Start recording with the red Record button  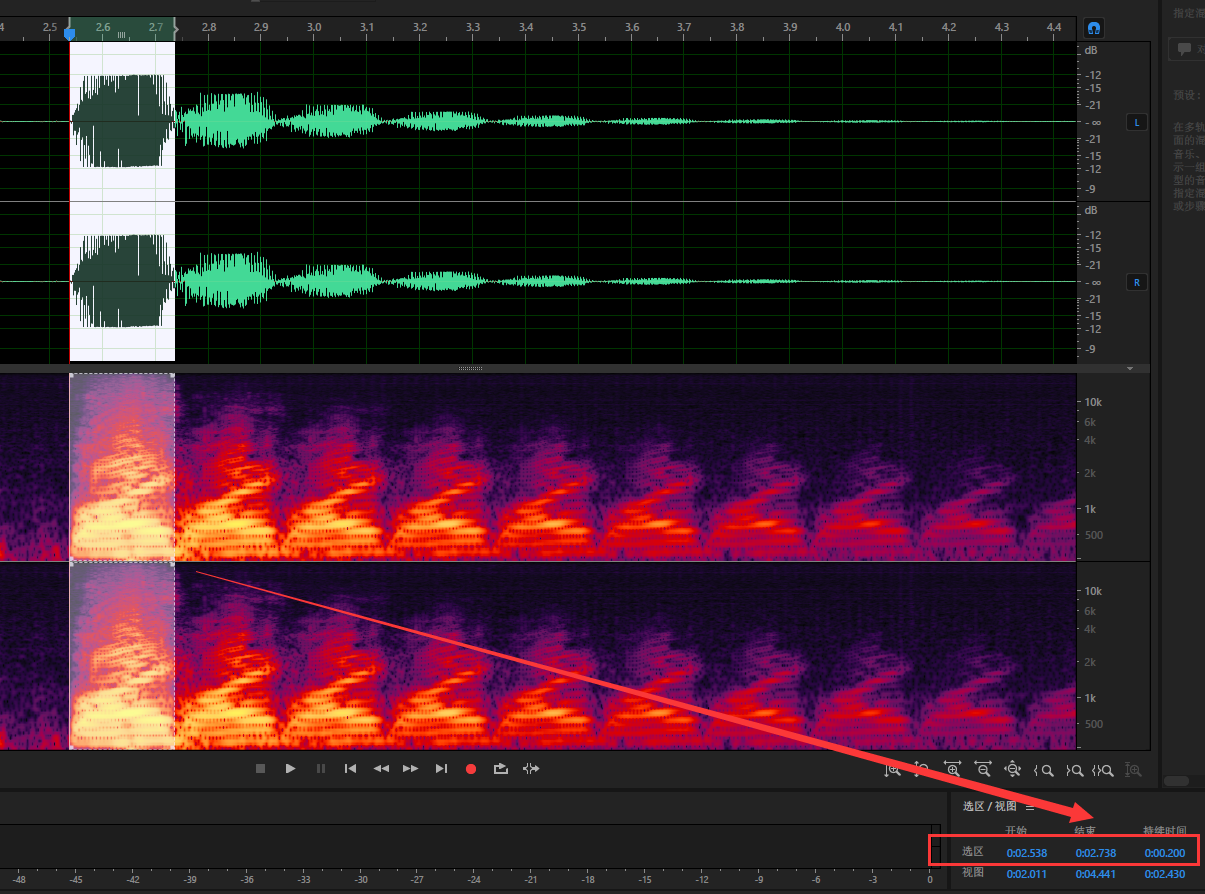pos(471,769)
